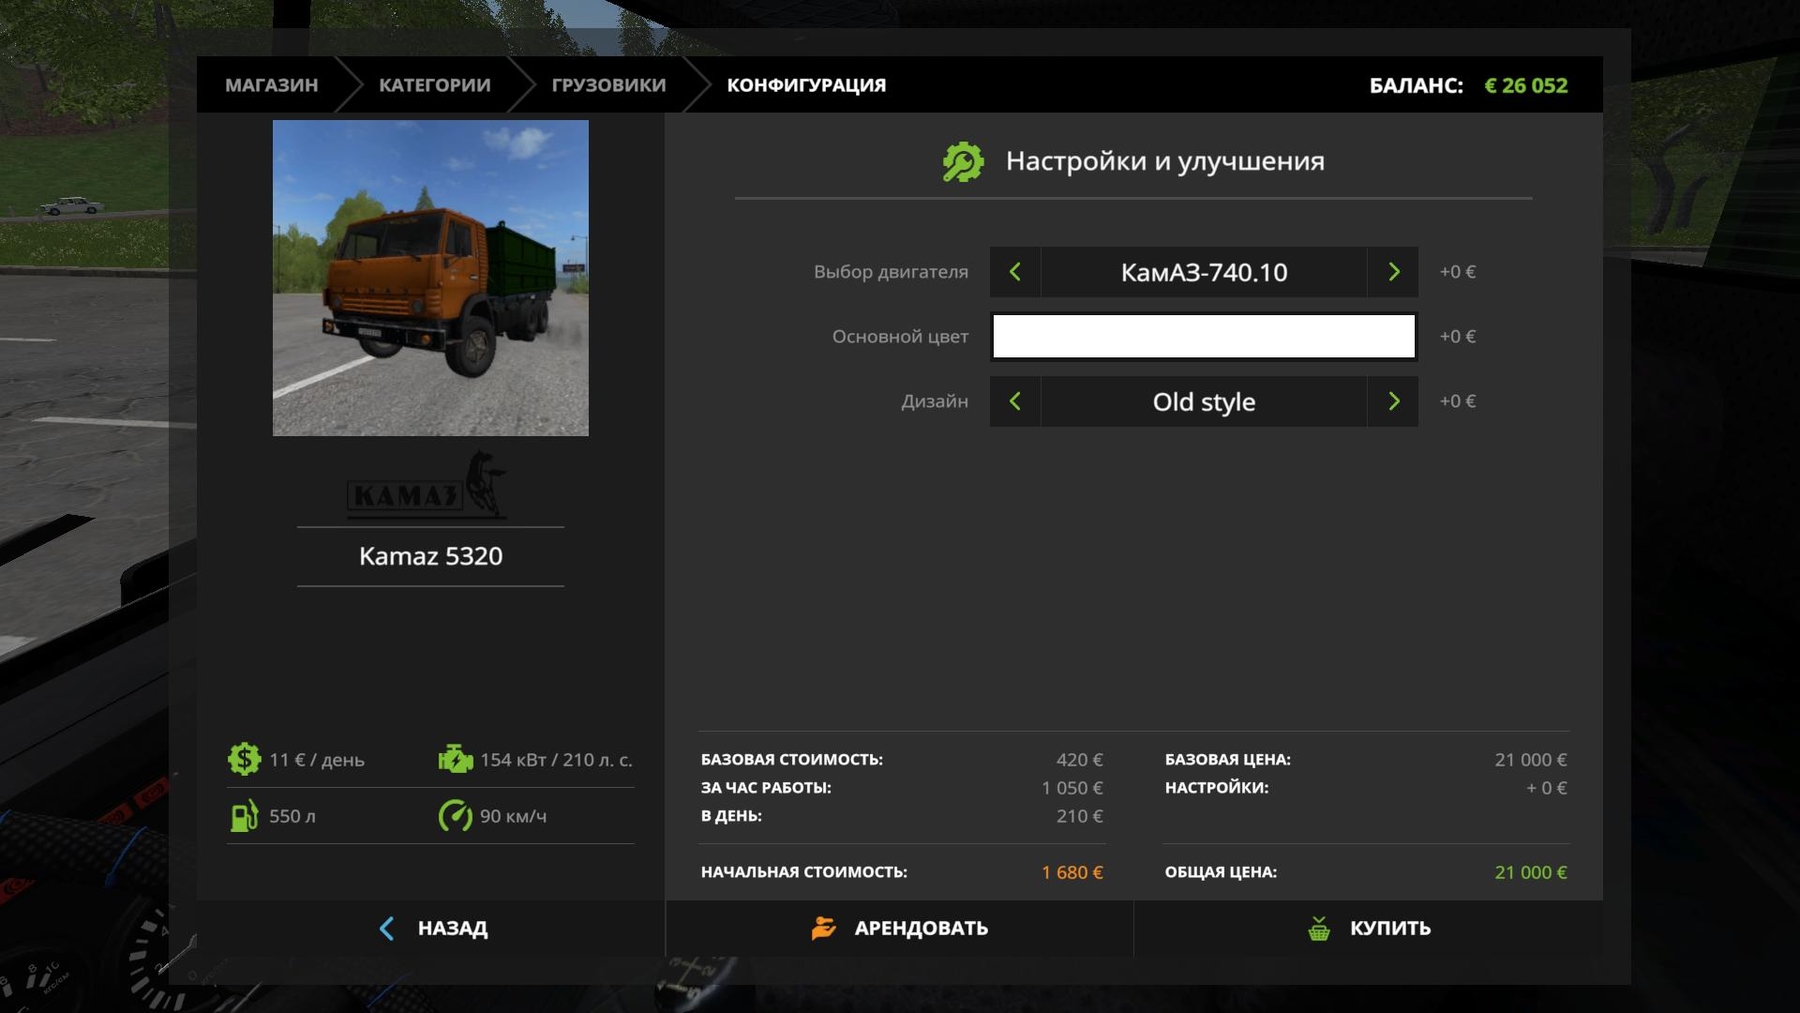The image size is (1800, 1013).
Task: Switch to the previous design style
Action: [1015, 401]
